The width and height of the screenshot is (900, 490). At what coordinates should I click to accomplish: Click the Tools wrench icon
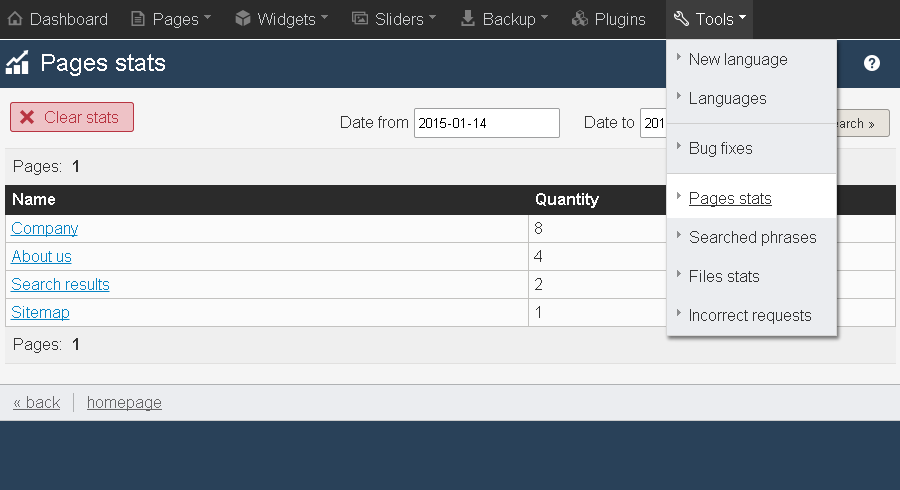click(681, 19)
